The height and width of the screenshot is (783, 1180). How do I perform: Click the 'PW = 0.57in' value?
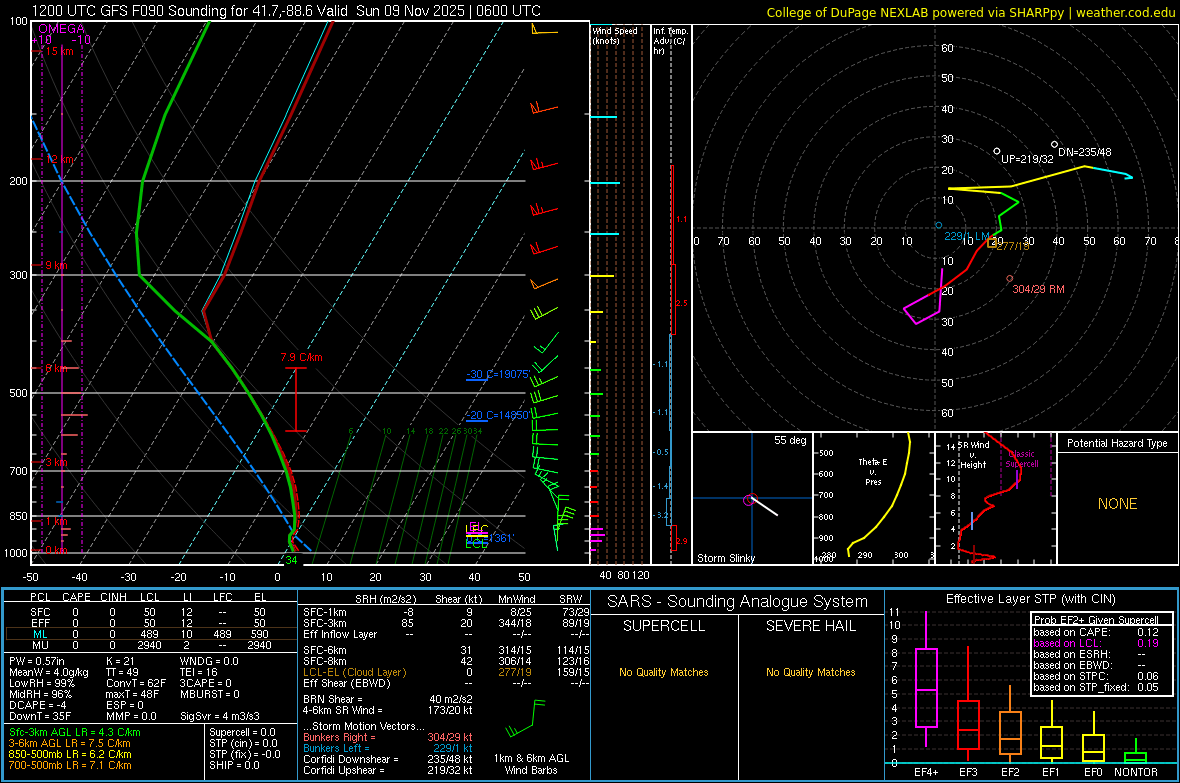[37, 661]
